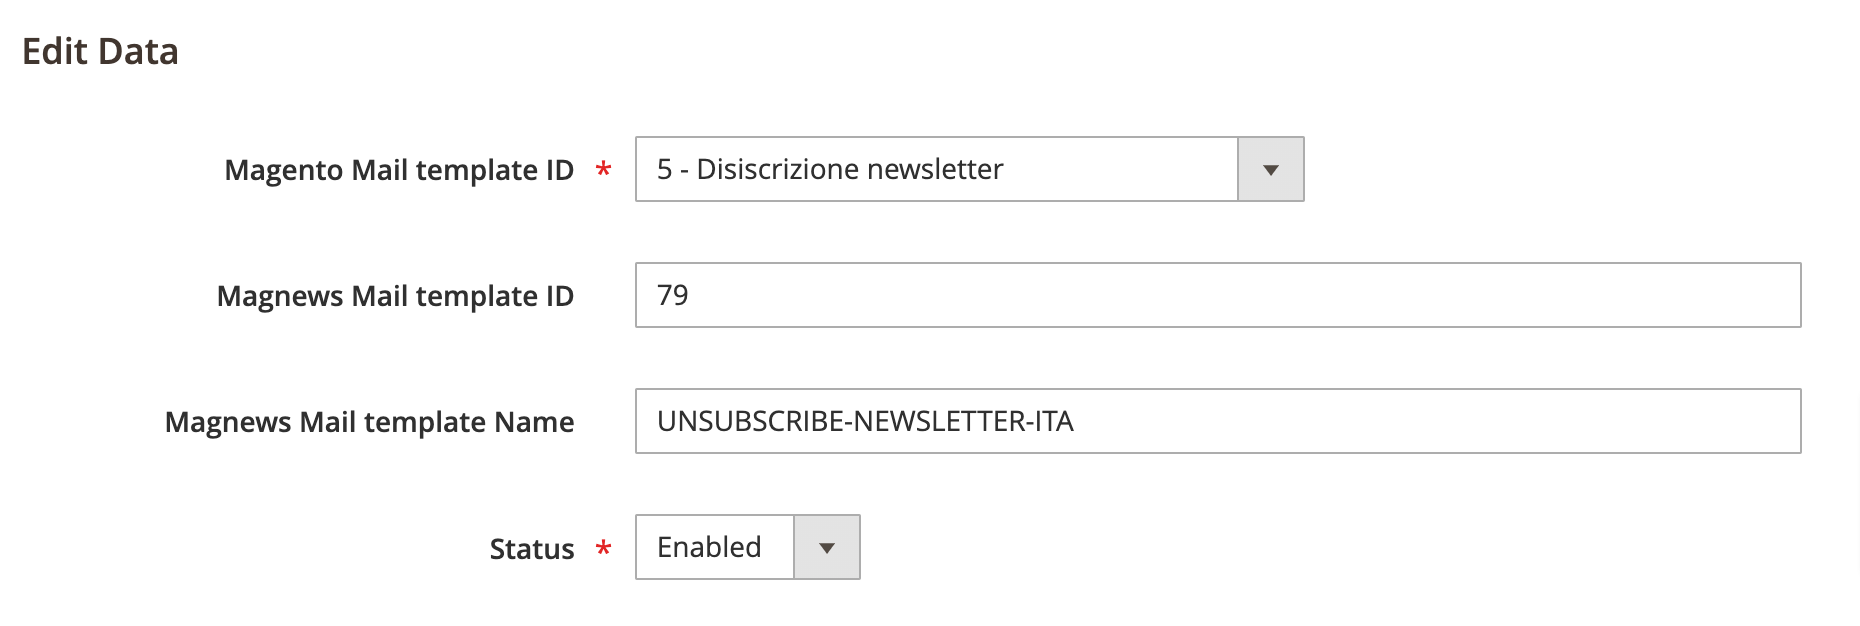The image size is (1860, 626).
Task: Click the word "Enabled" in Status dropdown
Action: (x=709, y=548)
